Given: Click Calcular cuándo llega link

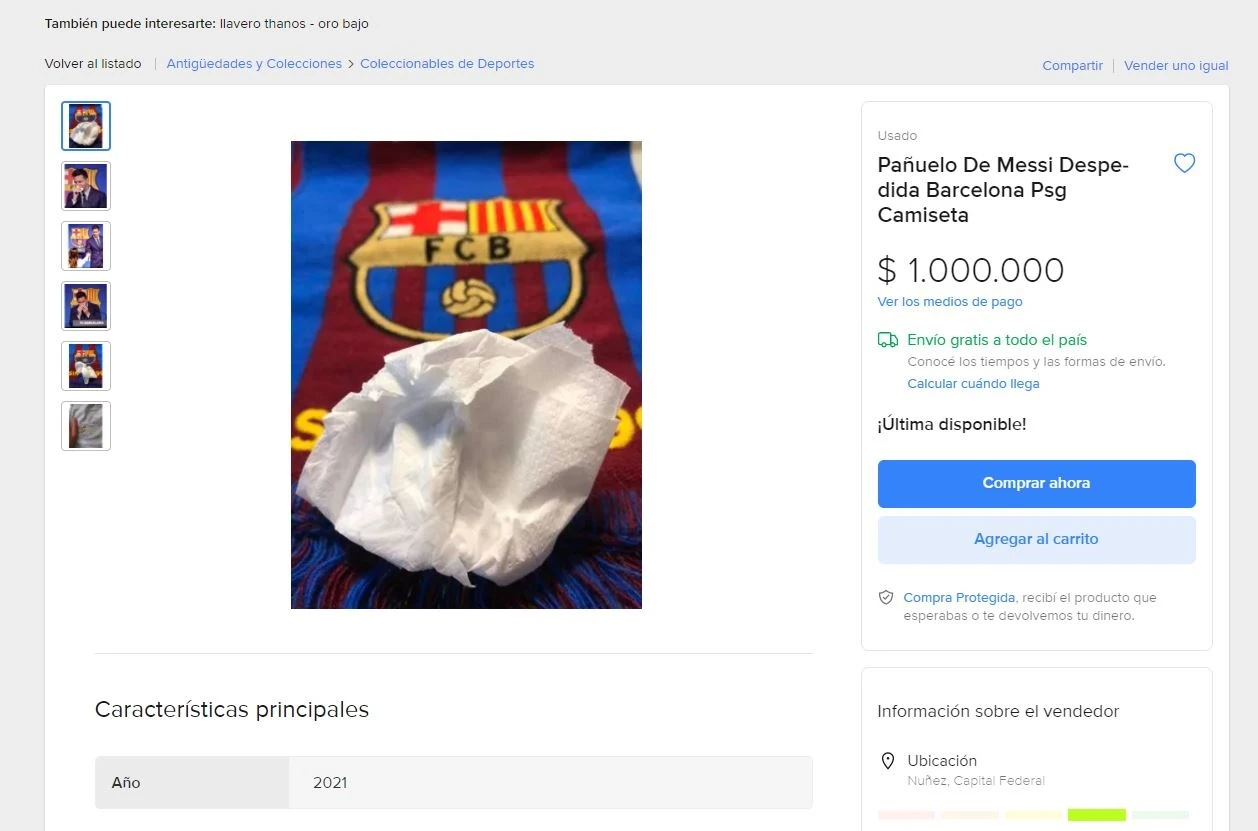Looking at the screenshot, I should [973, 383].
